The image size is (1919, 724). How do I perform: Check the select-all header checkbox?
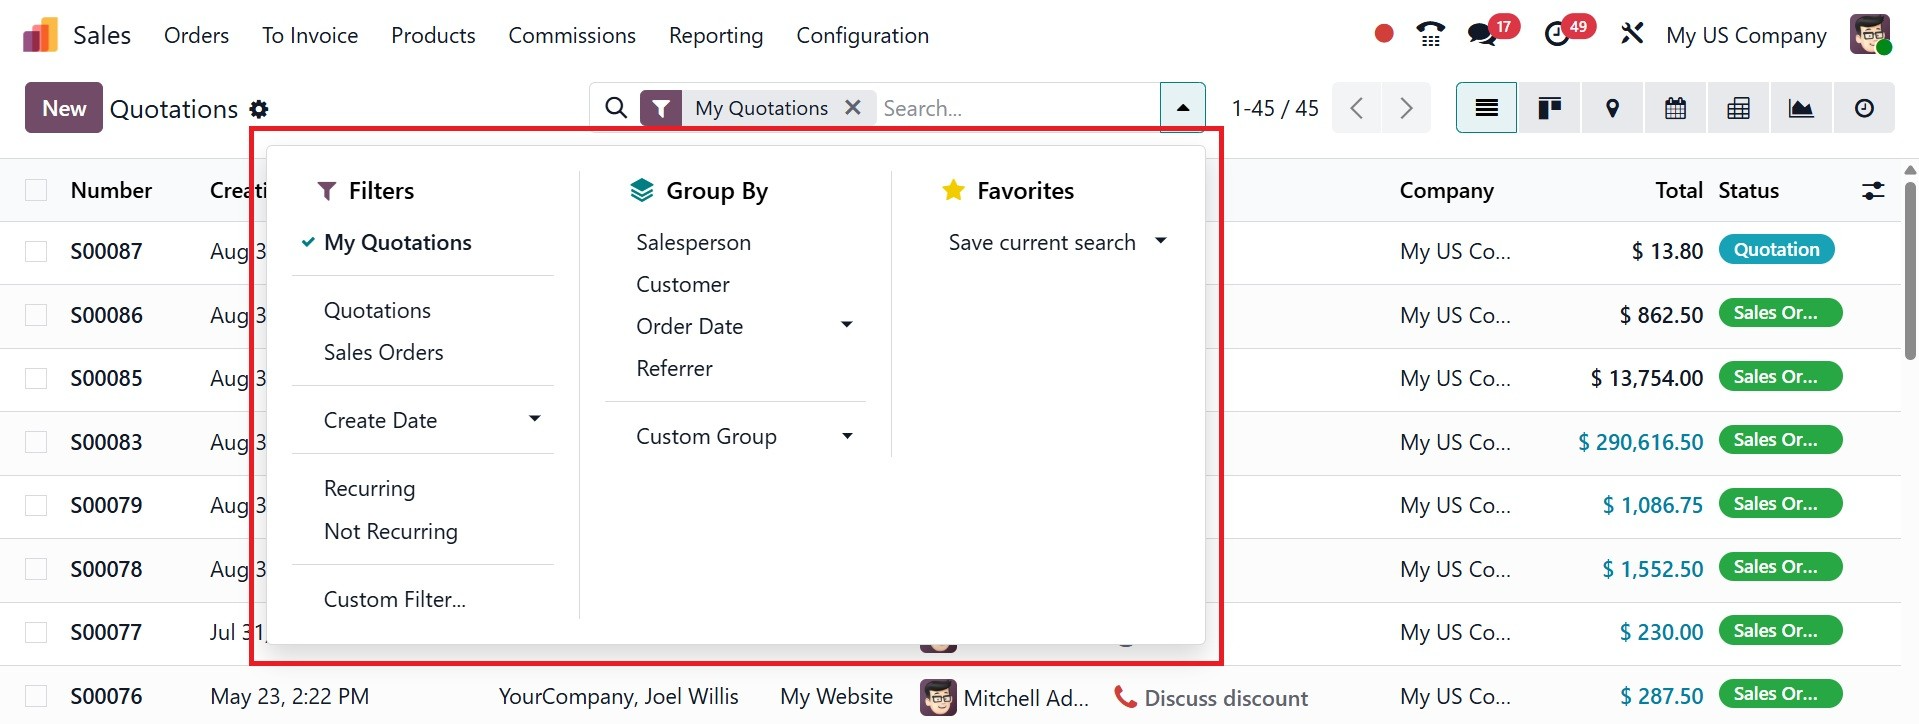[36, 190]
